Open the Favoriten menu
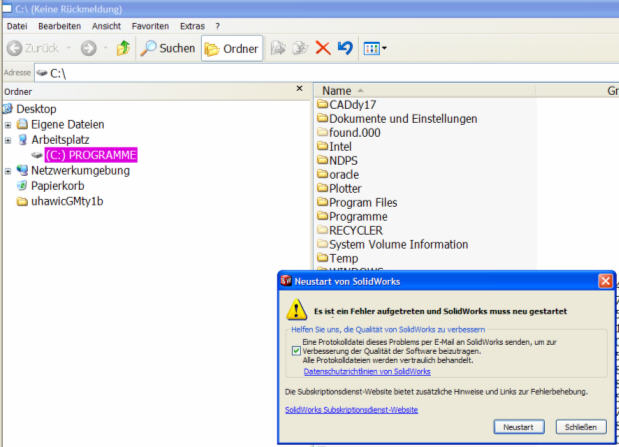Screen dimensions: 619x447 coord(150,26)
